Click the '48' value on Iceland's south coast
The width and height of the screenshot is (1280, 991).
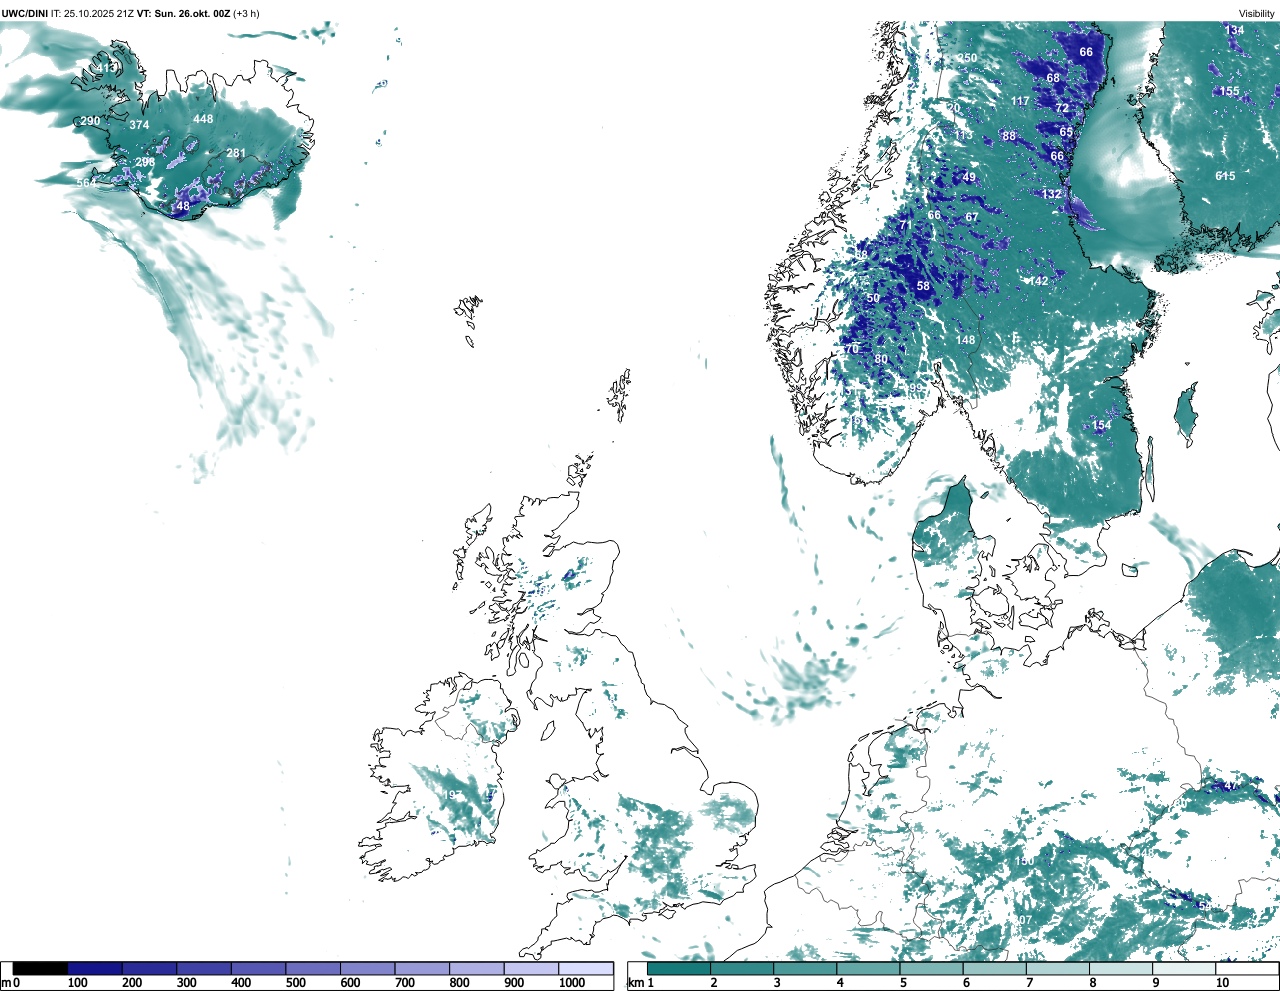[183, 207]
